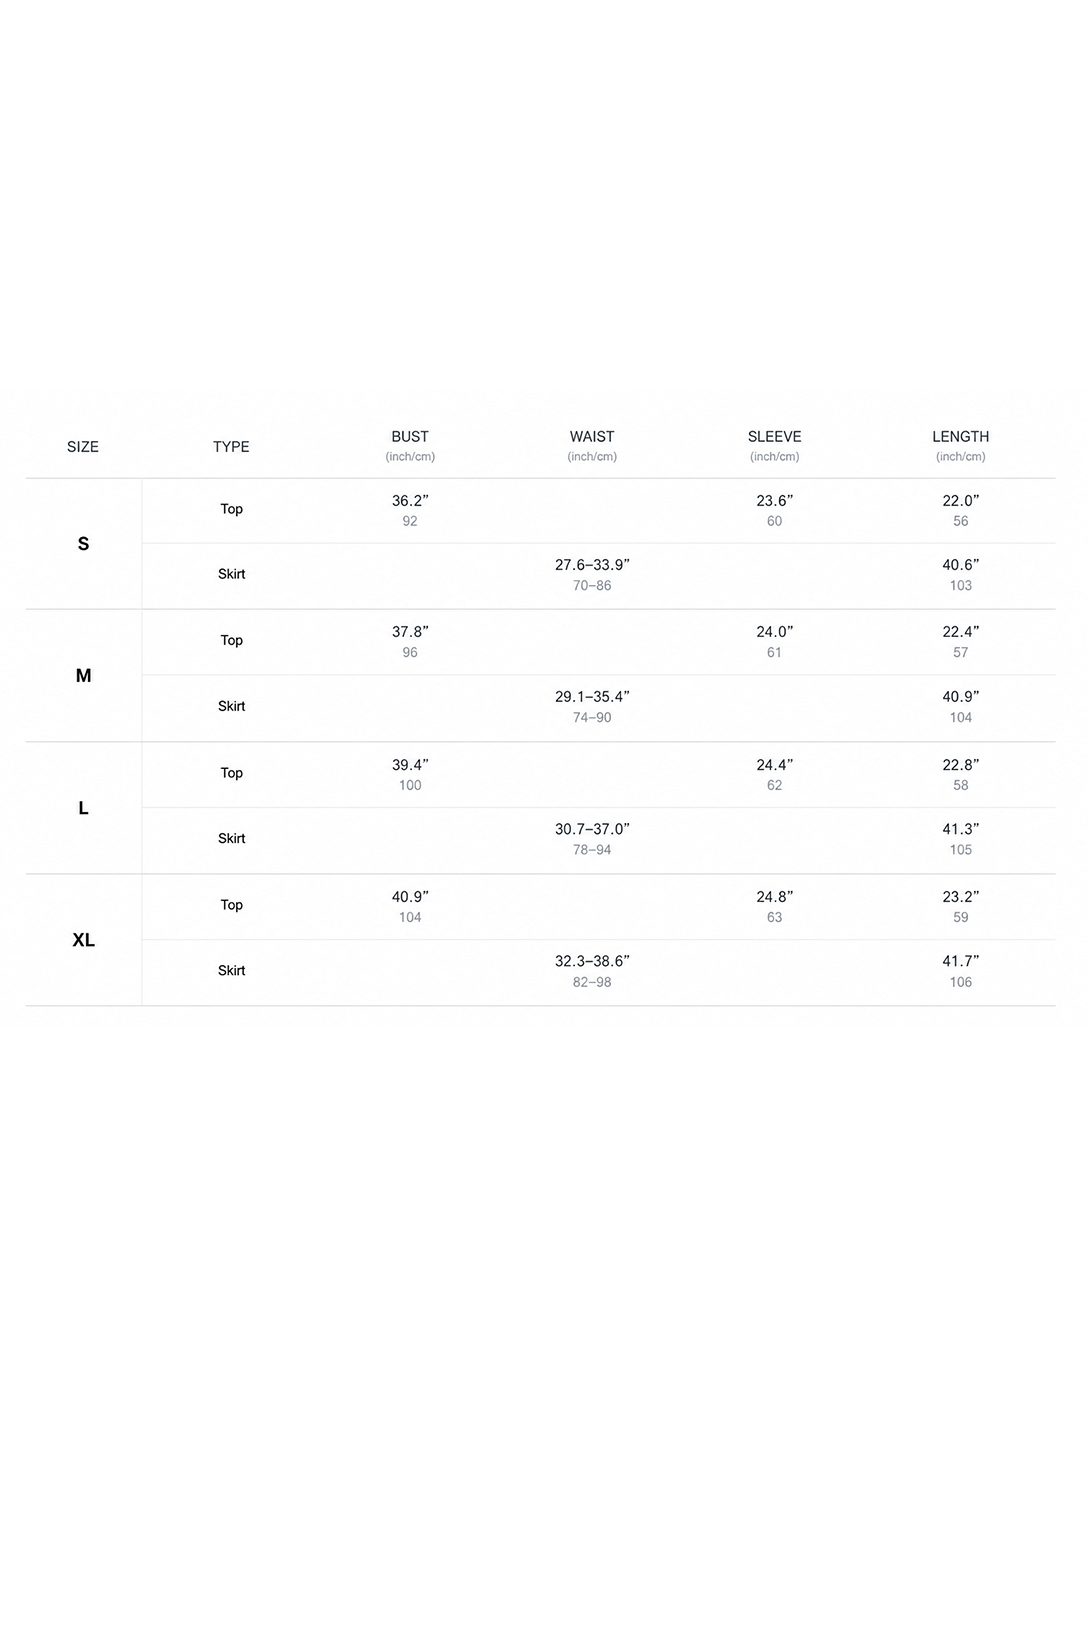Click the 41.7” skirt length for XL
Image resolution: width=1088 pixels, height=1632 pixels.
pyautogui.click(x=961, y=961)
